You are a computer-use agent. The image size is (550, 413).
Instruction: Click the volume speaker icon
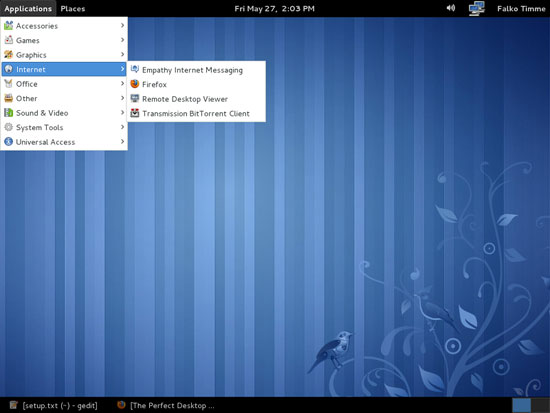[451, 8]
